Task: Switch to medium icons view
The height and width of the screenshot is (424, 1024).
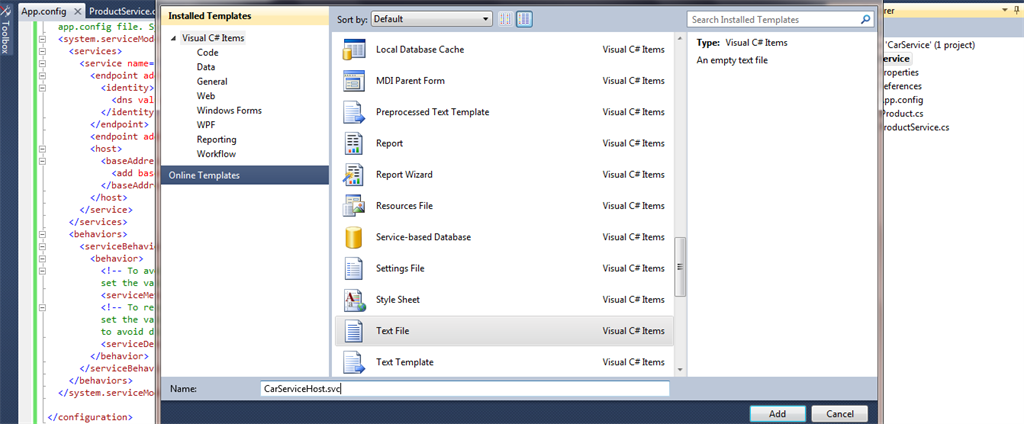Action: 525,19
